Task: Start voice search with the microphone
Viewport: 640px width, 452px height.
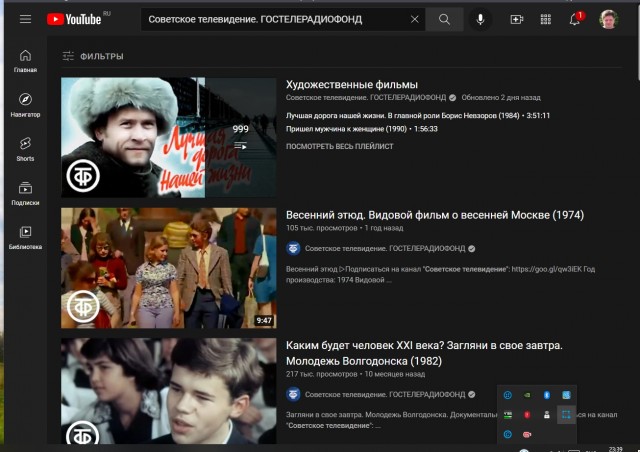Action: pos(480,19)
